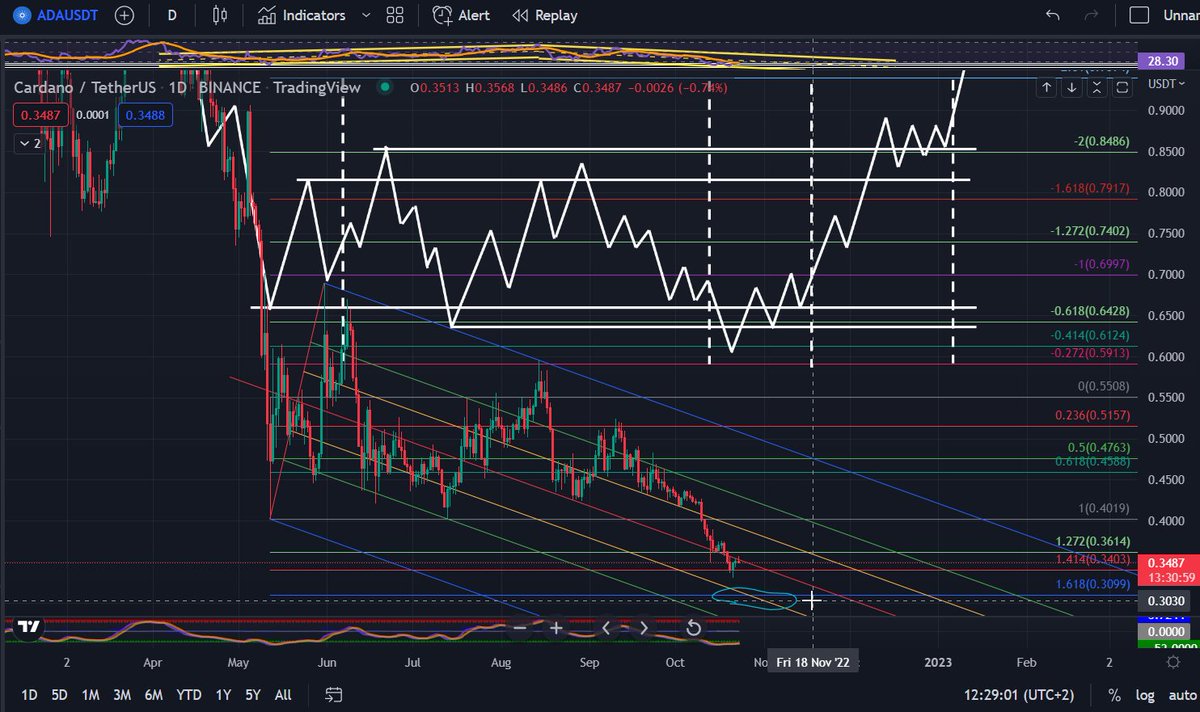This screenshot has height=712, width=1200.
Task: Open the ADAUSDT symbol search
Action: click(x=55, y=15)
